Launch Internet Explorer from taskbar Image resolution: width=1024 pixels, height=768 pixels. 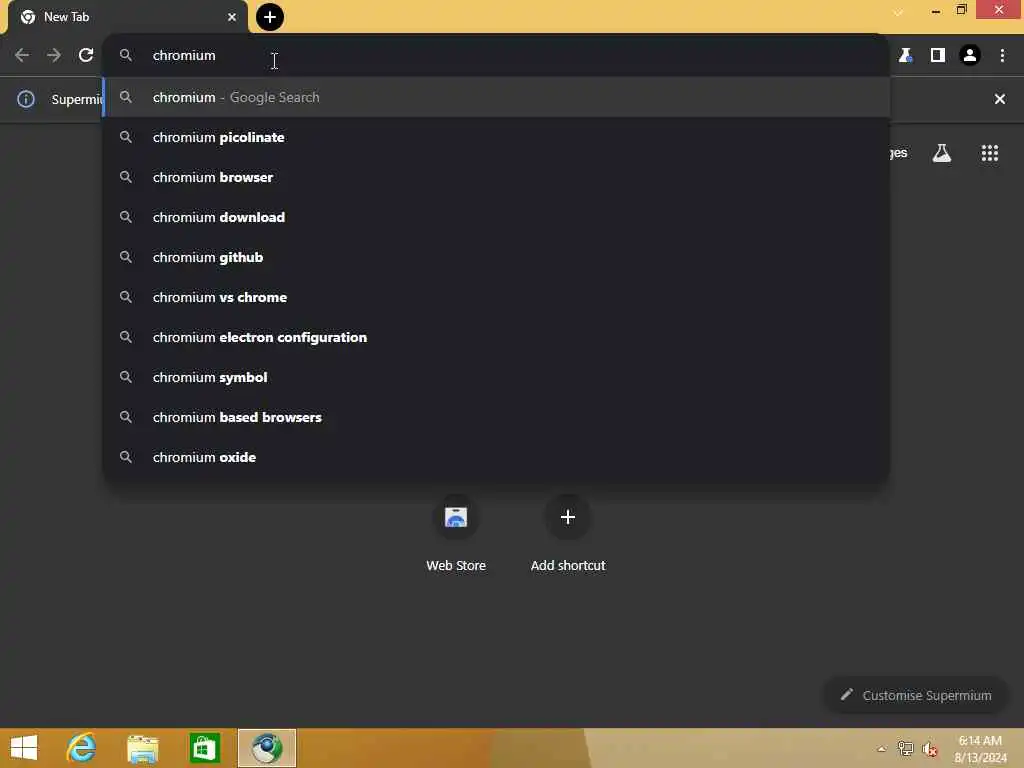[x=82, y=748]
